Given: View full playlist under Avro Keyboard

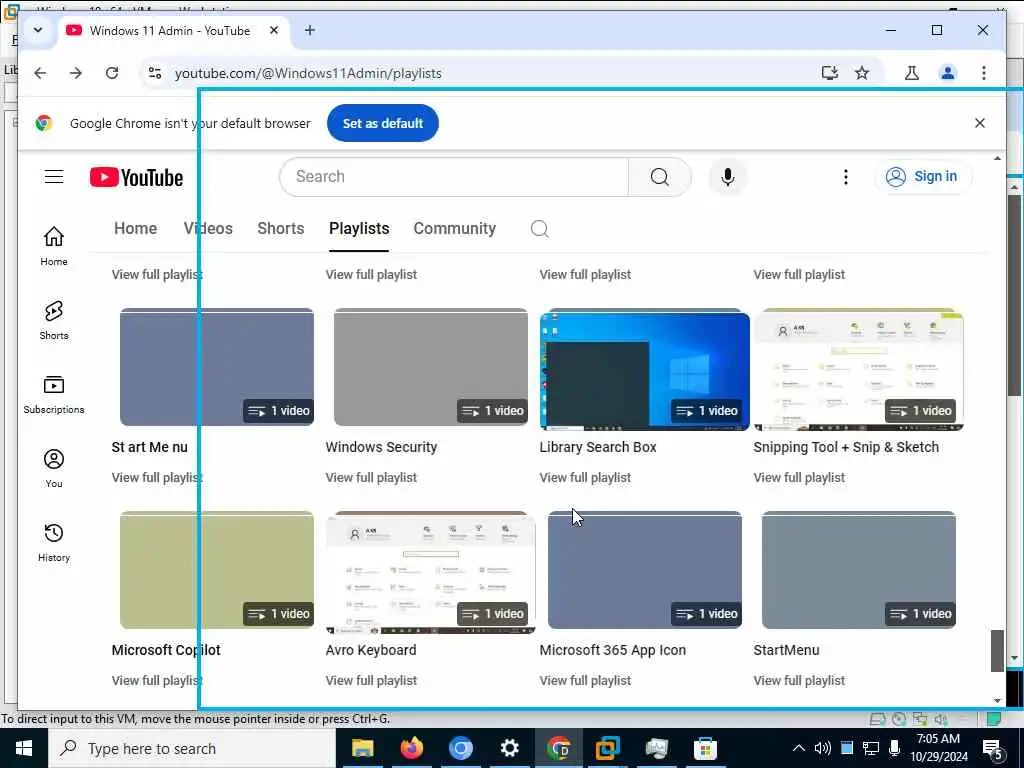Looking at the screenshot, I should (371, 680).
